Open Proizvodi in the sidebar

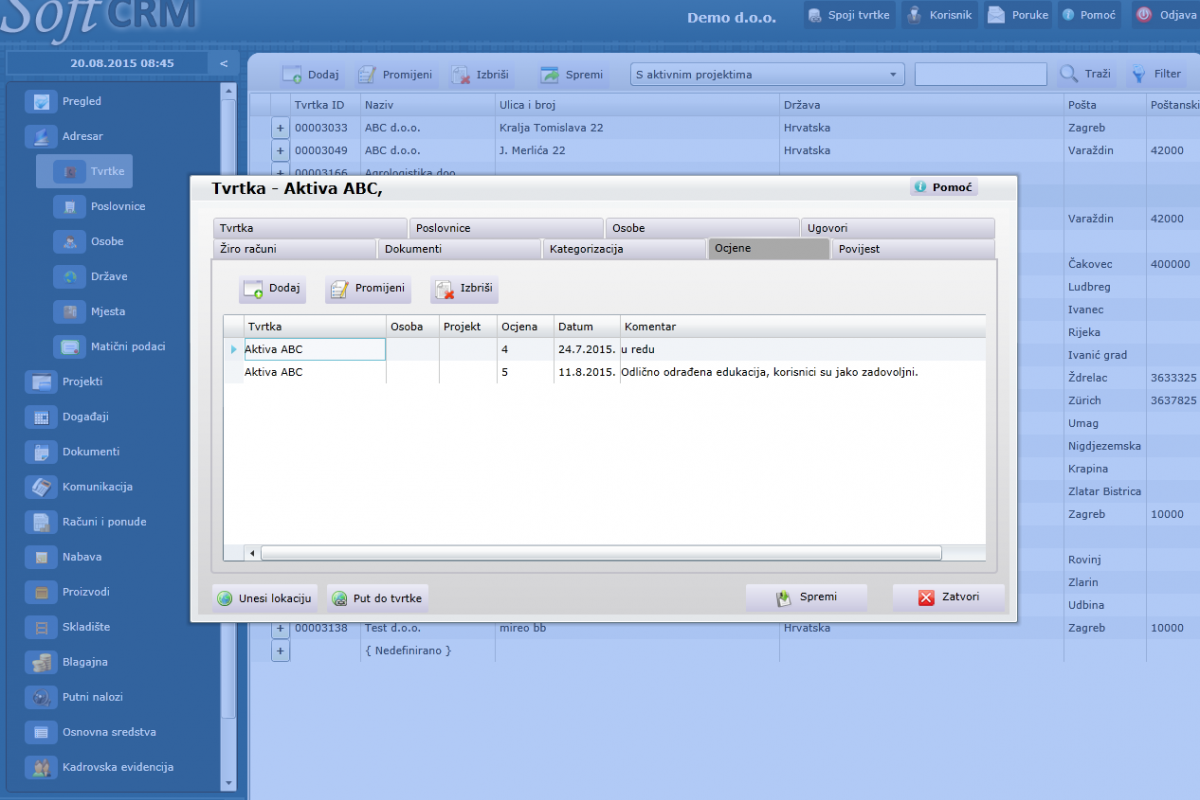[x=68, y=591]
